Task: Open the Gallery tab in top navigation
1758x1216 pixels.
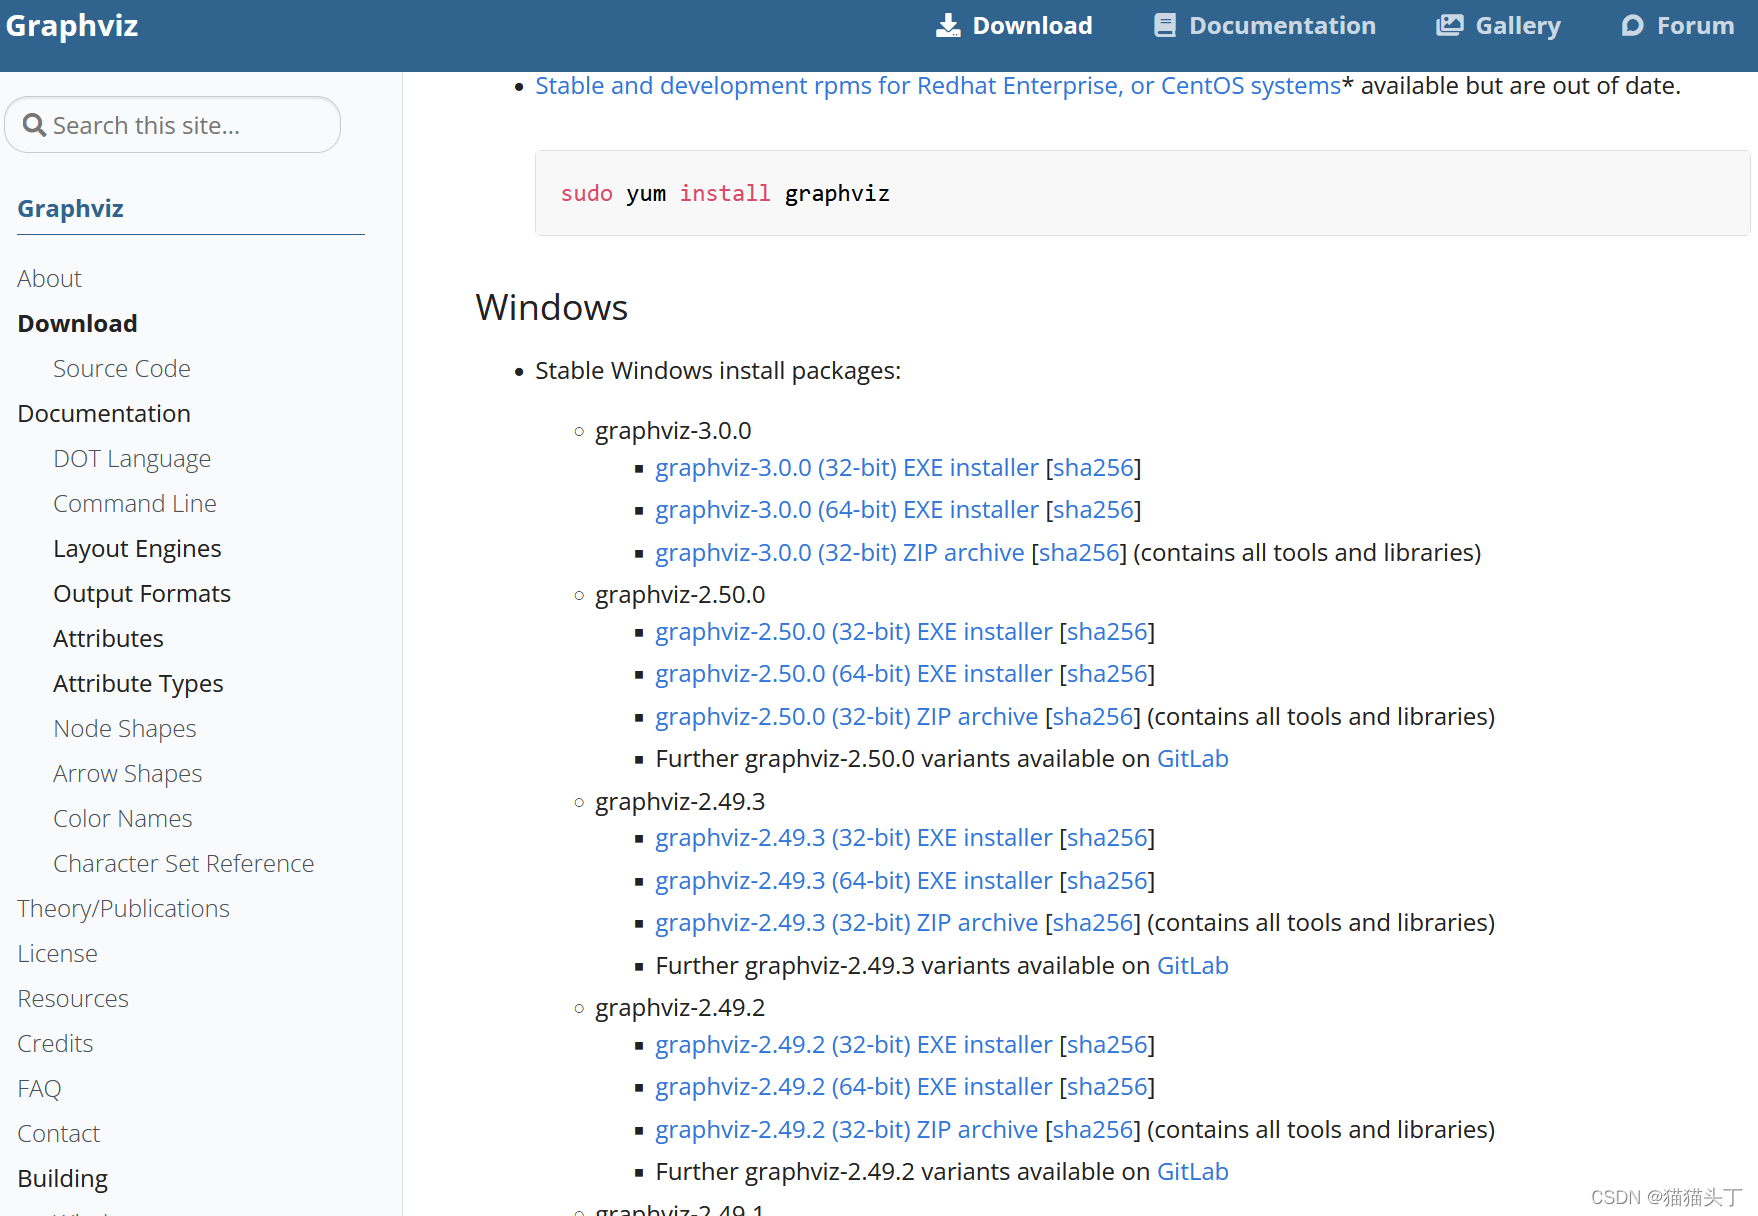Action: [x=1498, y=26]
